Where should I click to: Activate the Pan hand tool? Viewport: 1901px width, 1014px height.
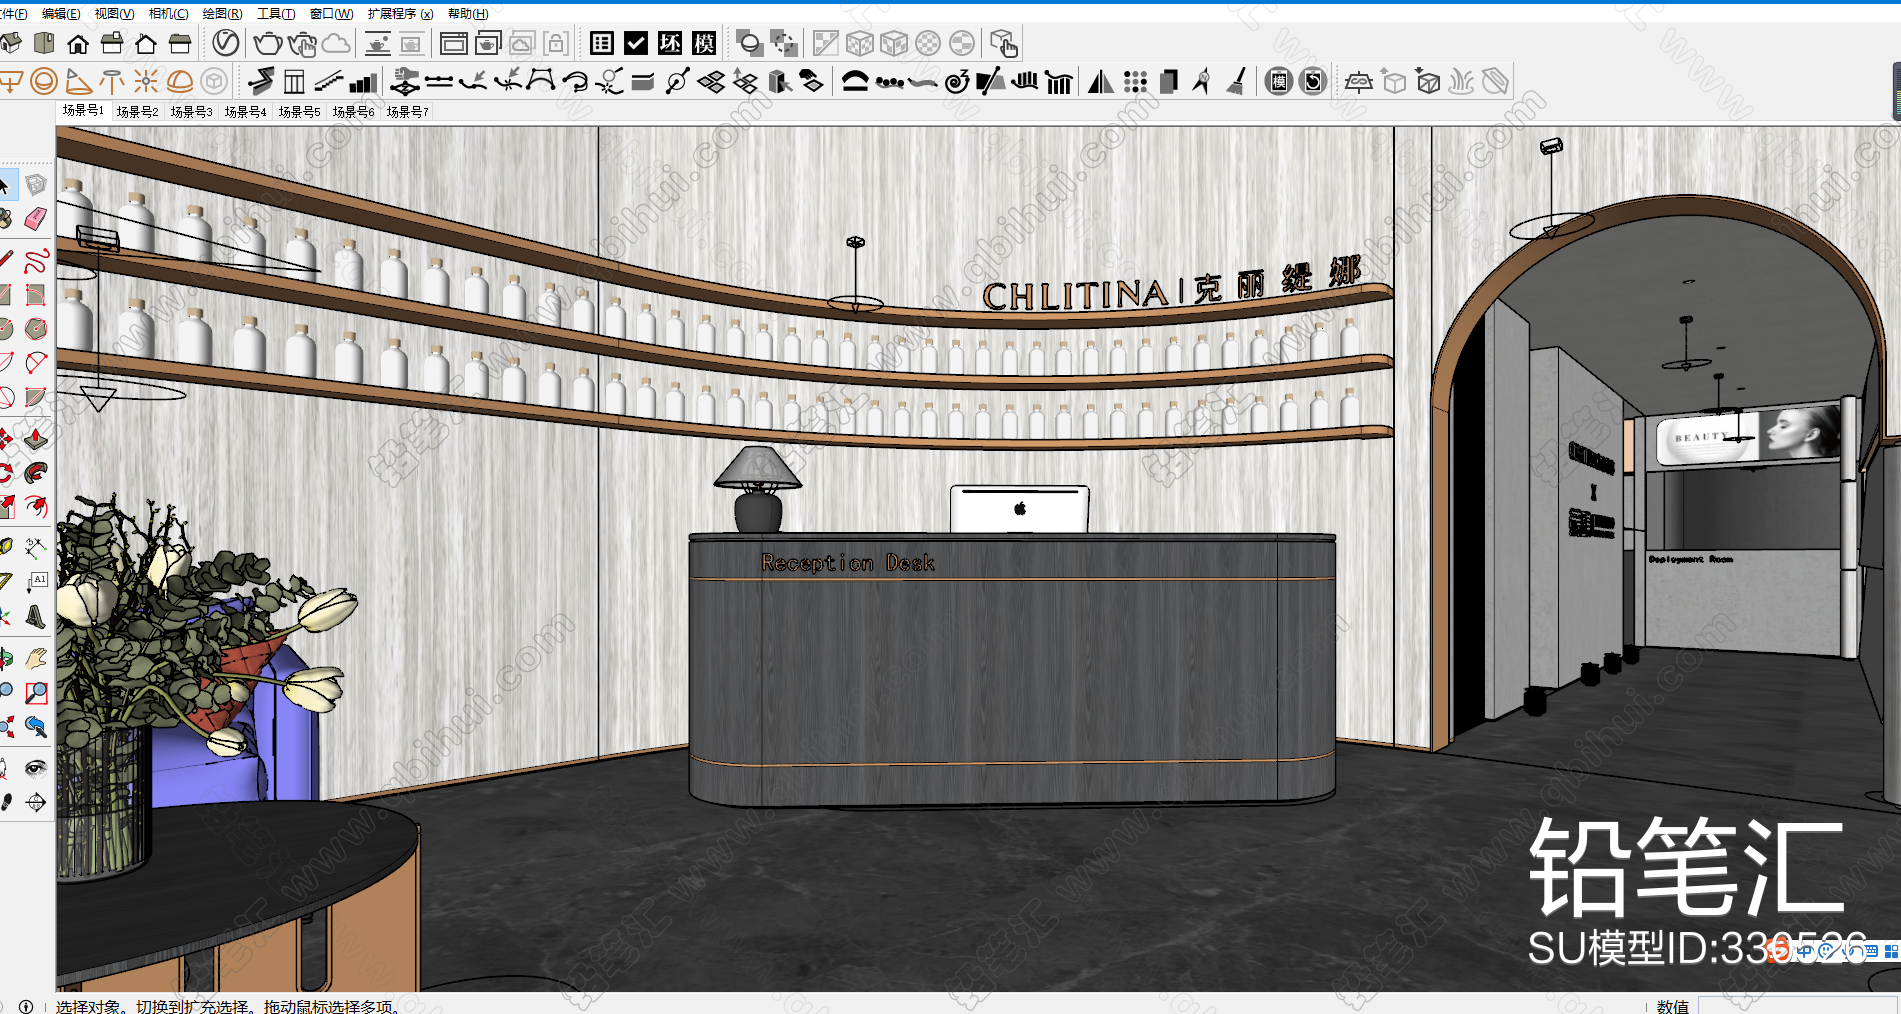point(36,659)
